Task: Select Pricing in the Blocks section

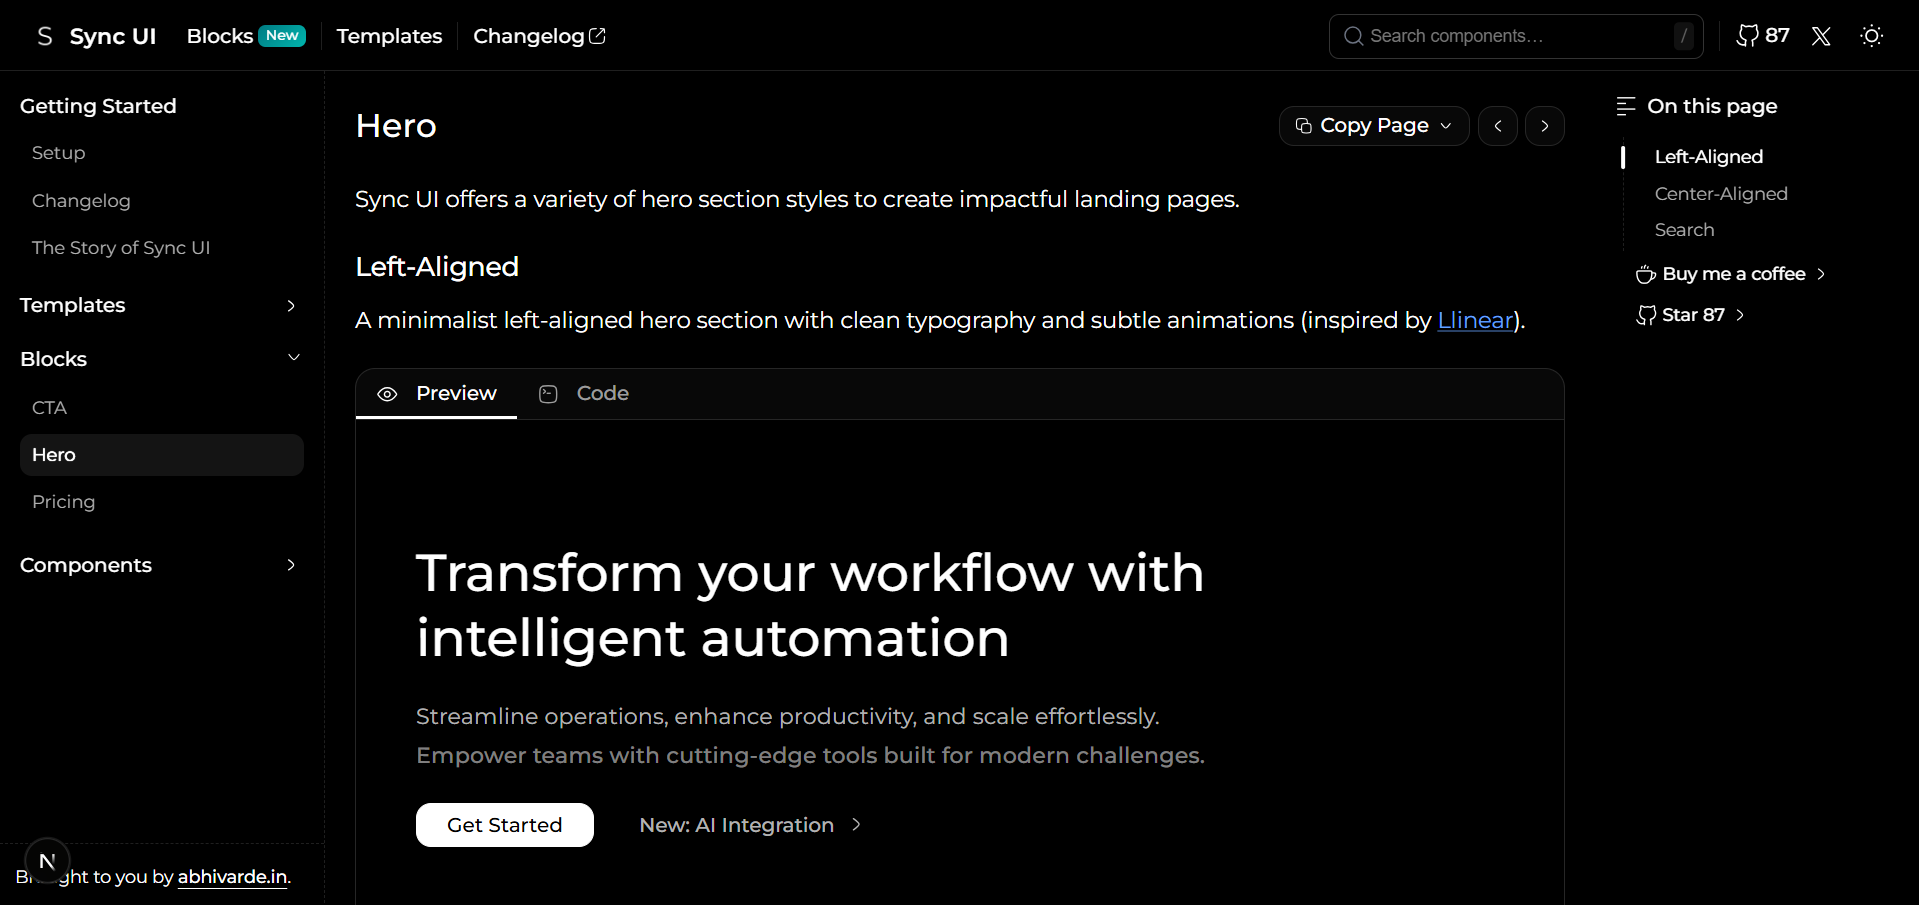Action: tap(63, 501)
